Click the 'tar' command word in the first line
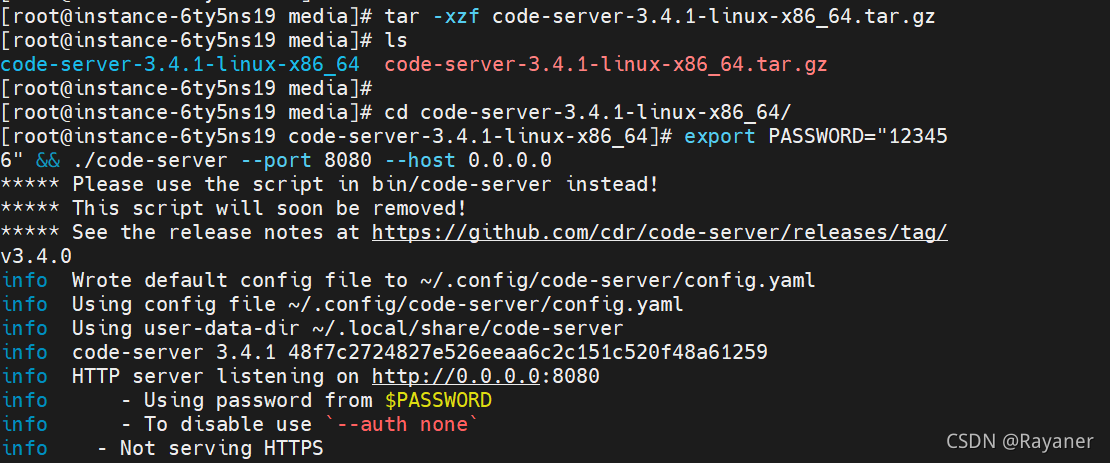 [x=402, y=16]
